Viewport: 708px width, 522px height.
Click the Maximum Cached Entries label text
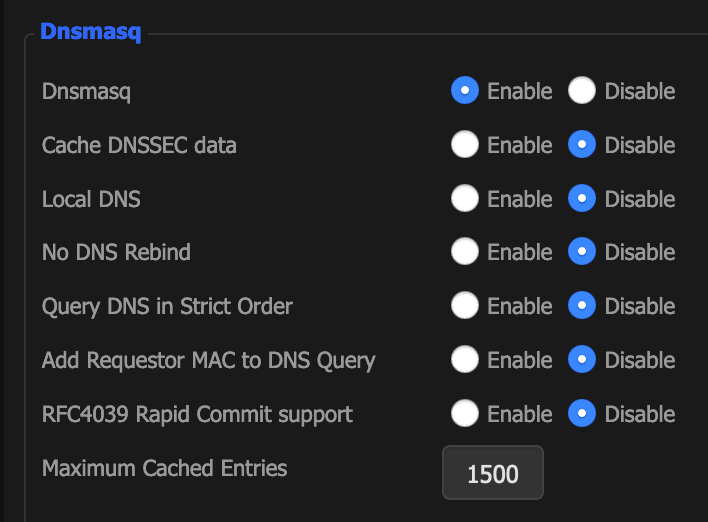[x=164, y=468]
